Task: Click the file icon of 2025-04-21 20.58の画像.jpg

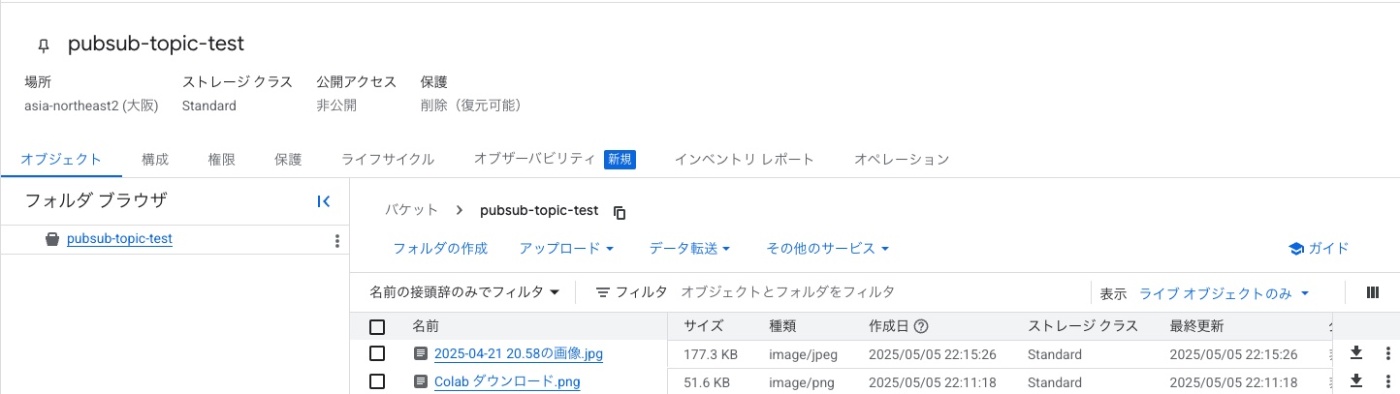Action: [420, 353]
